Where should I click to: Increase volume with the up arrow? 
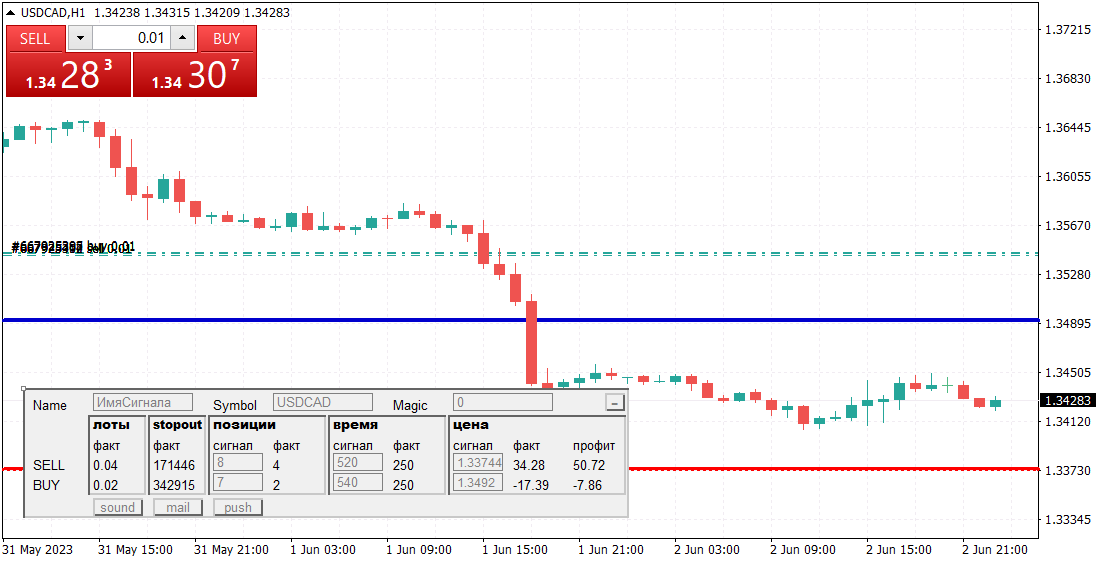pyautogui.click(x=183, y=39)
